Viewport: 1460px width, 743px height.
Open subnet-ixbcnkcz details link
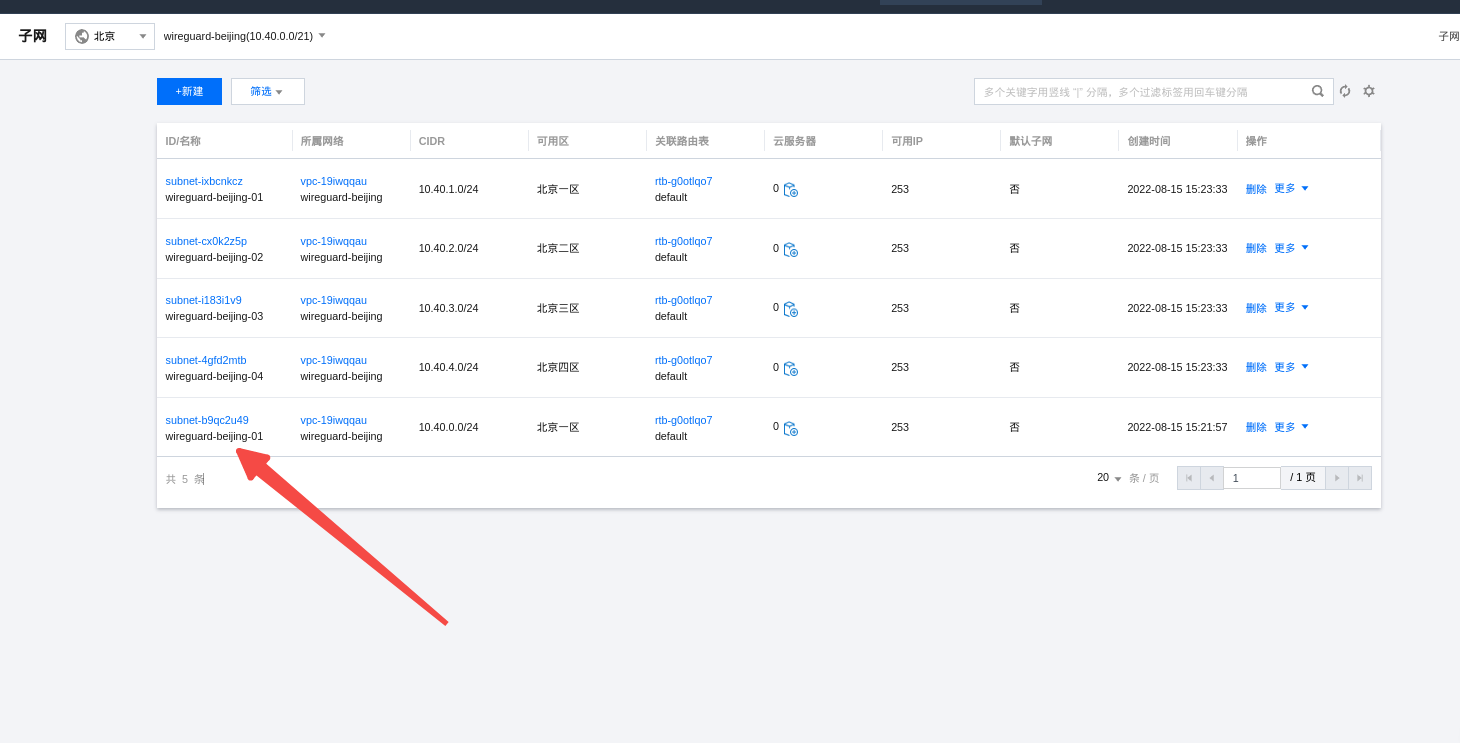pyautogui.click(x=204, y=181)
